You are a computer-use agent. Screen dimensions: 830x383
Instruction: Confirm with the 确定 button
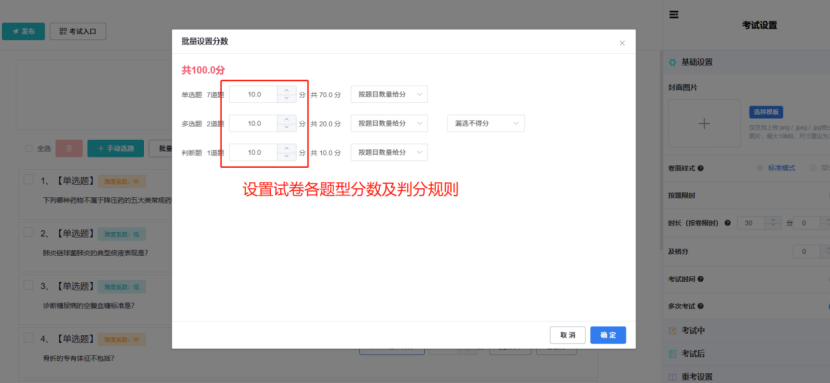pos(608,335)
